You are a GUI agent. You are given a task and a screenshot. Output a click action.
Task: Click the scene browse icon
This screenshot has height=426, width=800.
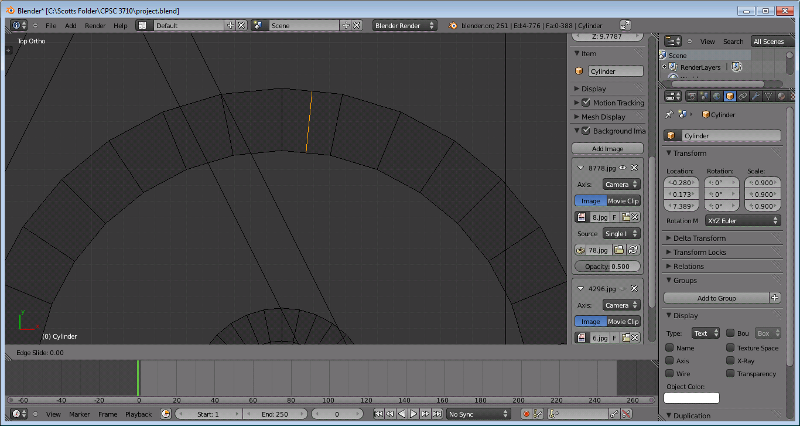pos(259,25)
